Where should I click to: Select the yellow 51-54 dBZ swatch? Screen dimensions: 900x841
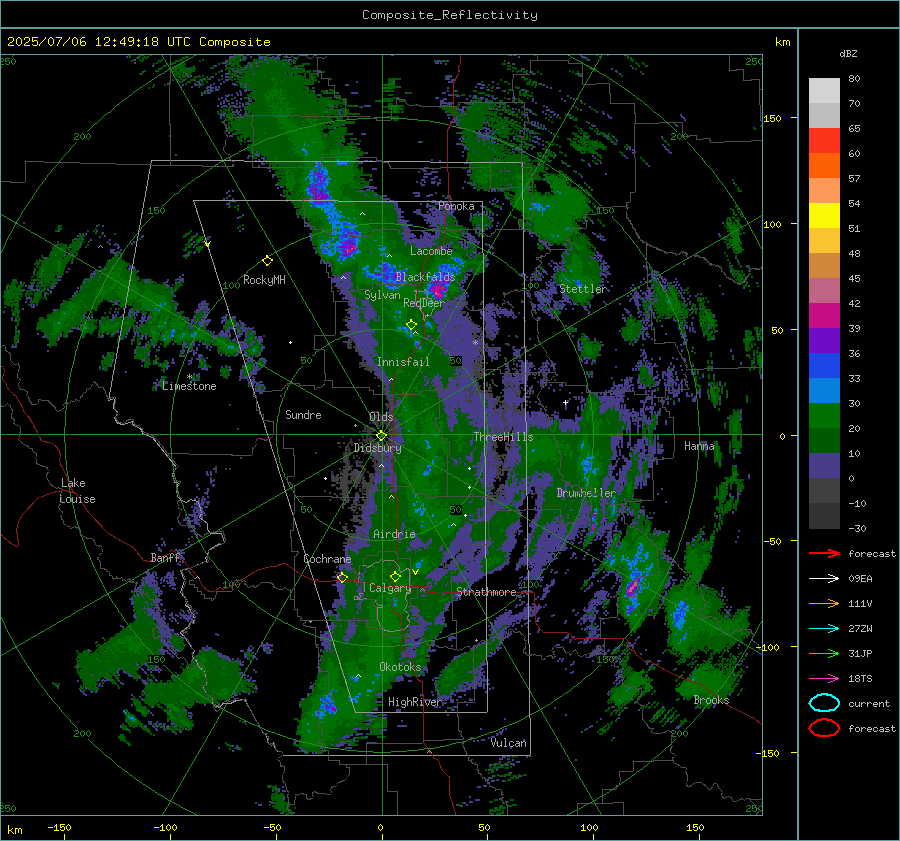click(x=824, y=215)
